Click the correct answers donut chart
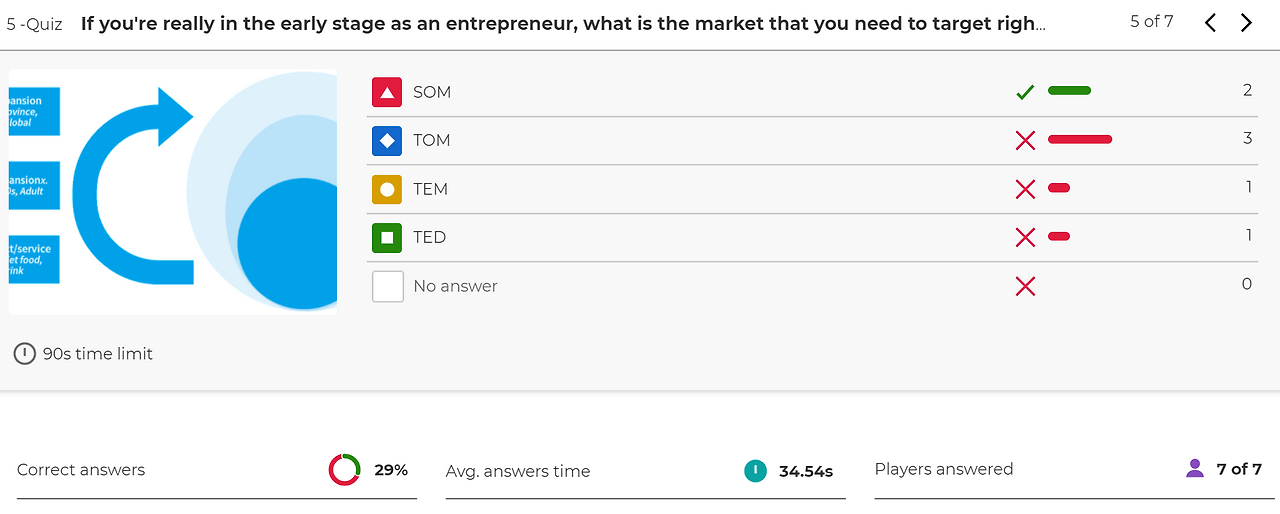The image size is (1280, 514). 344,470
